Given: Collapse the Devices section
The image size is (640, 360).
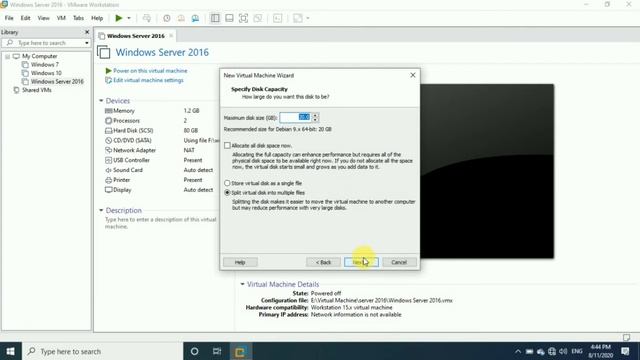Looking at the screenshot, I should (101, 100).
